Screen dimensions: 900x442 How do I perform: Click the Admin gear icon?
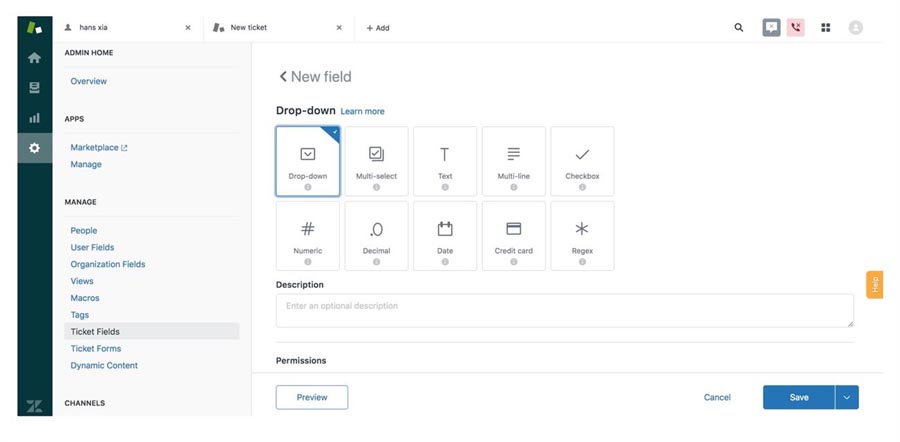click(34, 148)
